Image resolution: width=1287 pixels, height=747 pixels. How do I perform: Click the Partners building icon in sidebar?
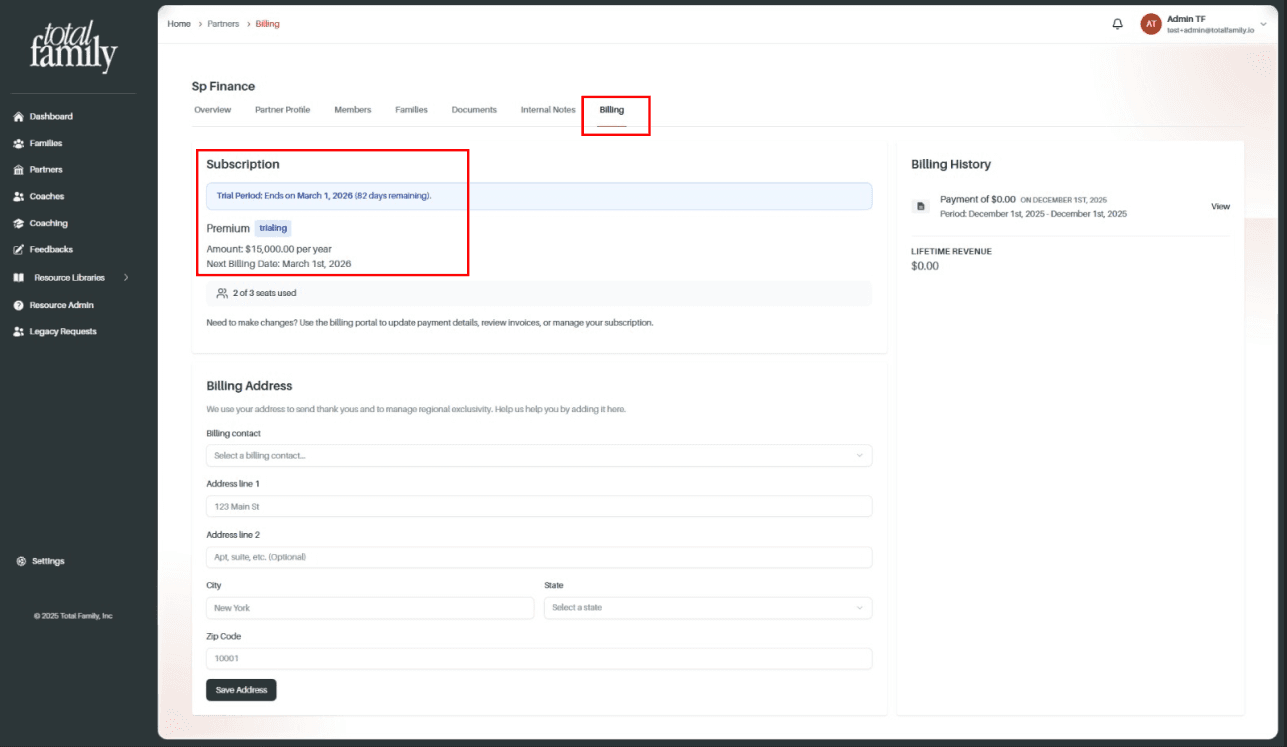point(18,170)
